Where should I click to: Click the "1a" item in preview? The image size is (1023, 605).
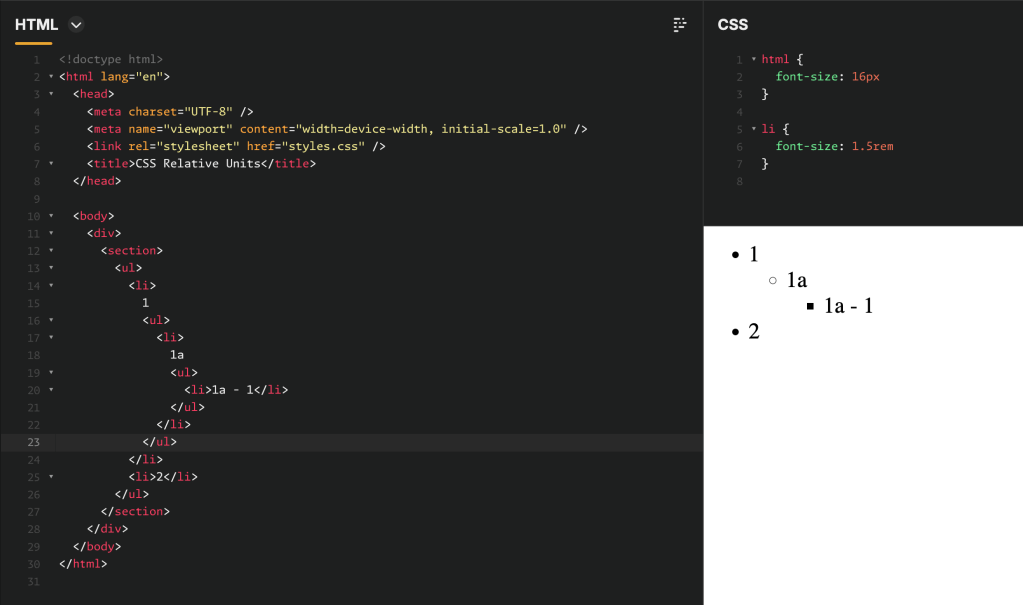click(x=797, y=281)
